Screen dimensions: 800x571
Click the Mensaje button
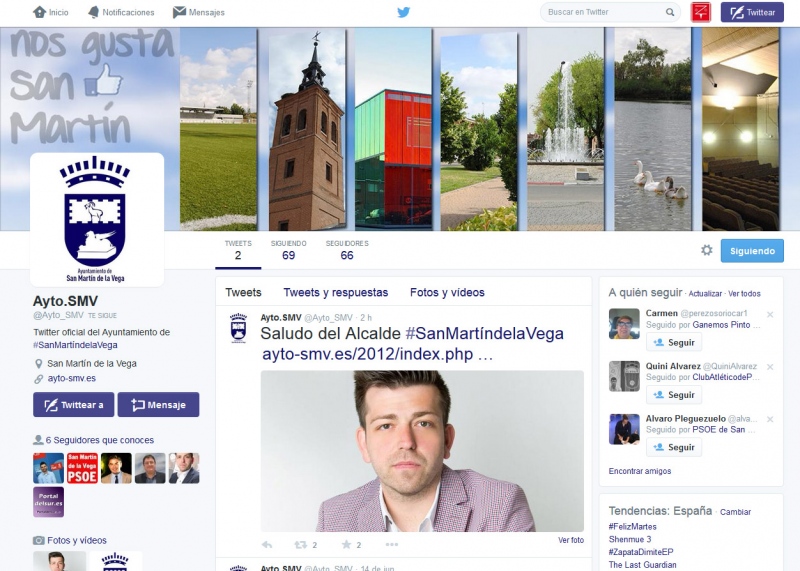[158, 405]
